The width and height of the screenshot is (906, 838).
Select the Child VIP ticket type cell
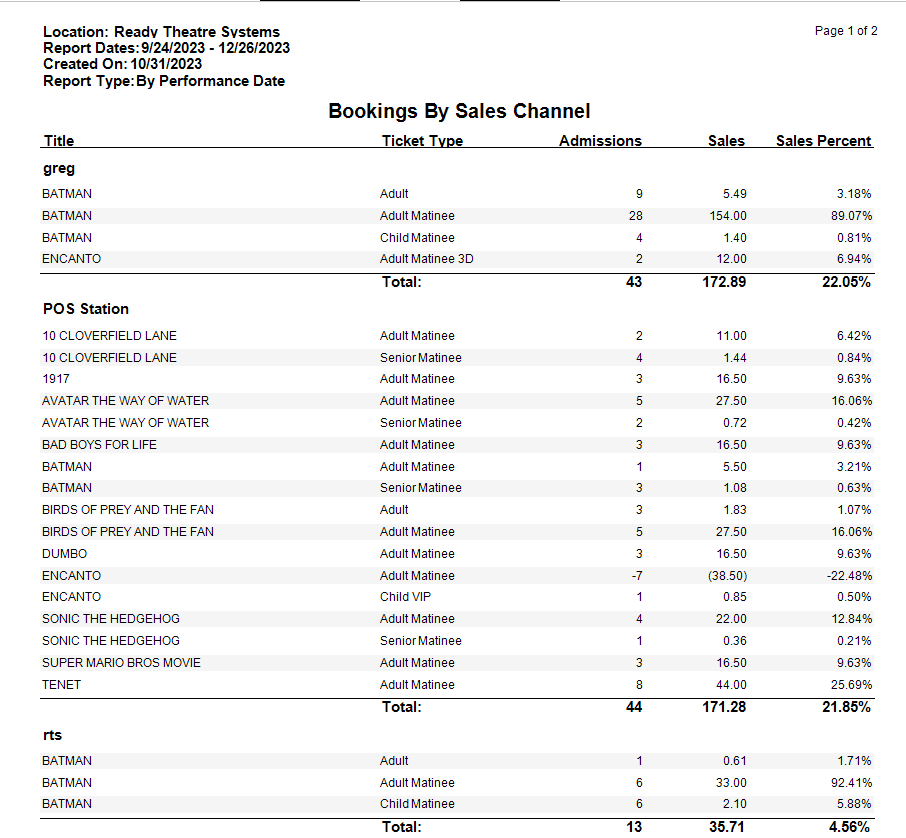[404, 597]
